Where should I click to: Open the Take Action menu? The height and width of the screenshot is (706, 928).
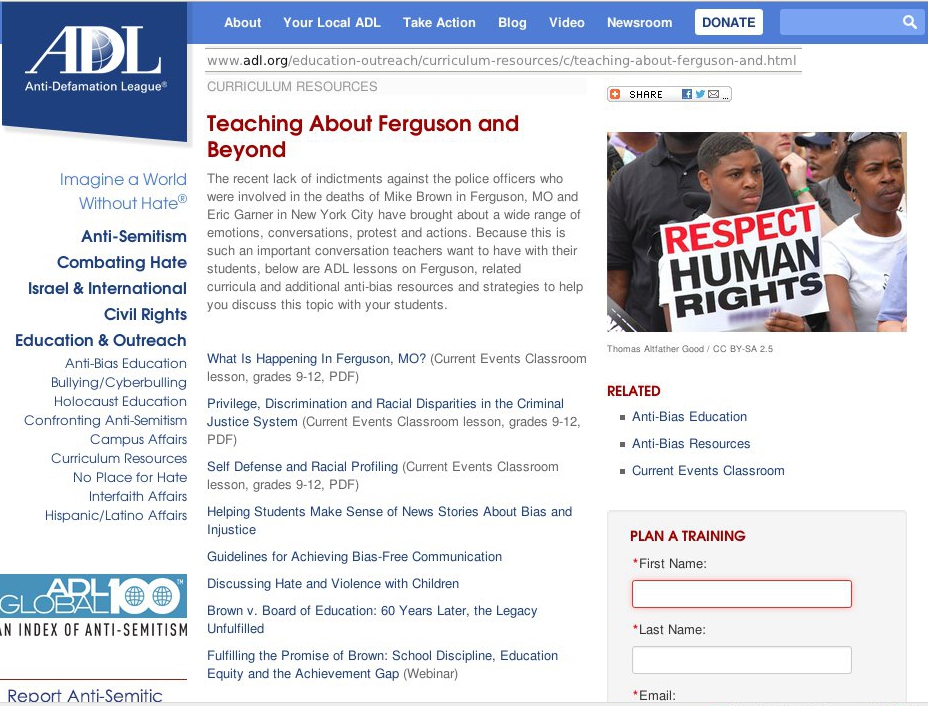tap(439, 22)
